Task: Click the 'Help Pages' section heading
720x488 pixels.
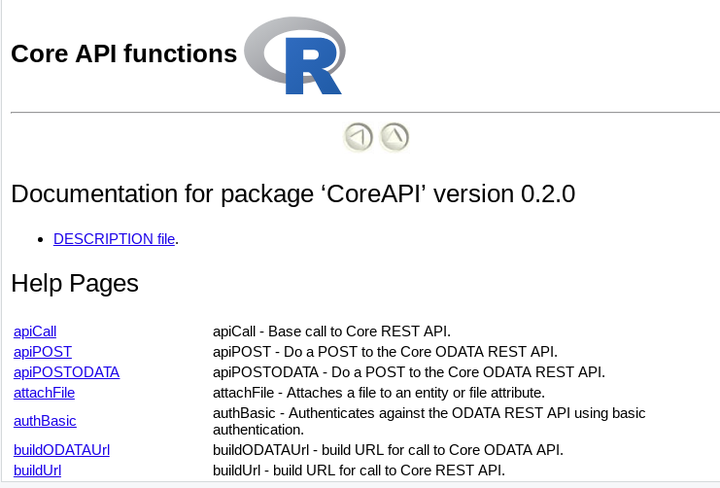Action: (75, 283)
